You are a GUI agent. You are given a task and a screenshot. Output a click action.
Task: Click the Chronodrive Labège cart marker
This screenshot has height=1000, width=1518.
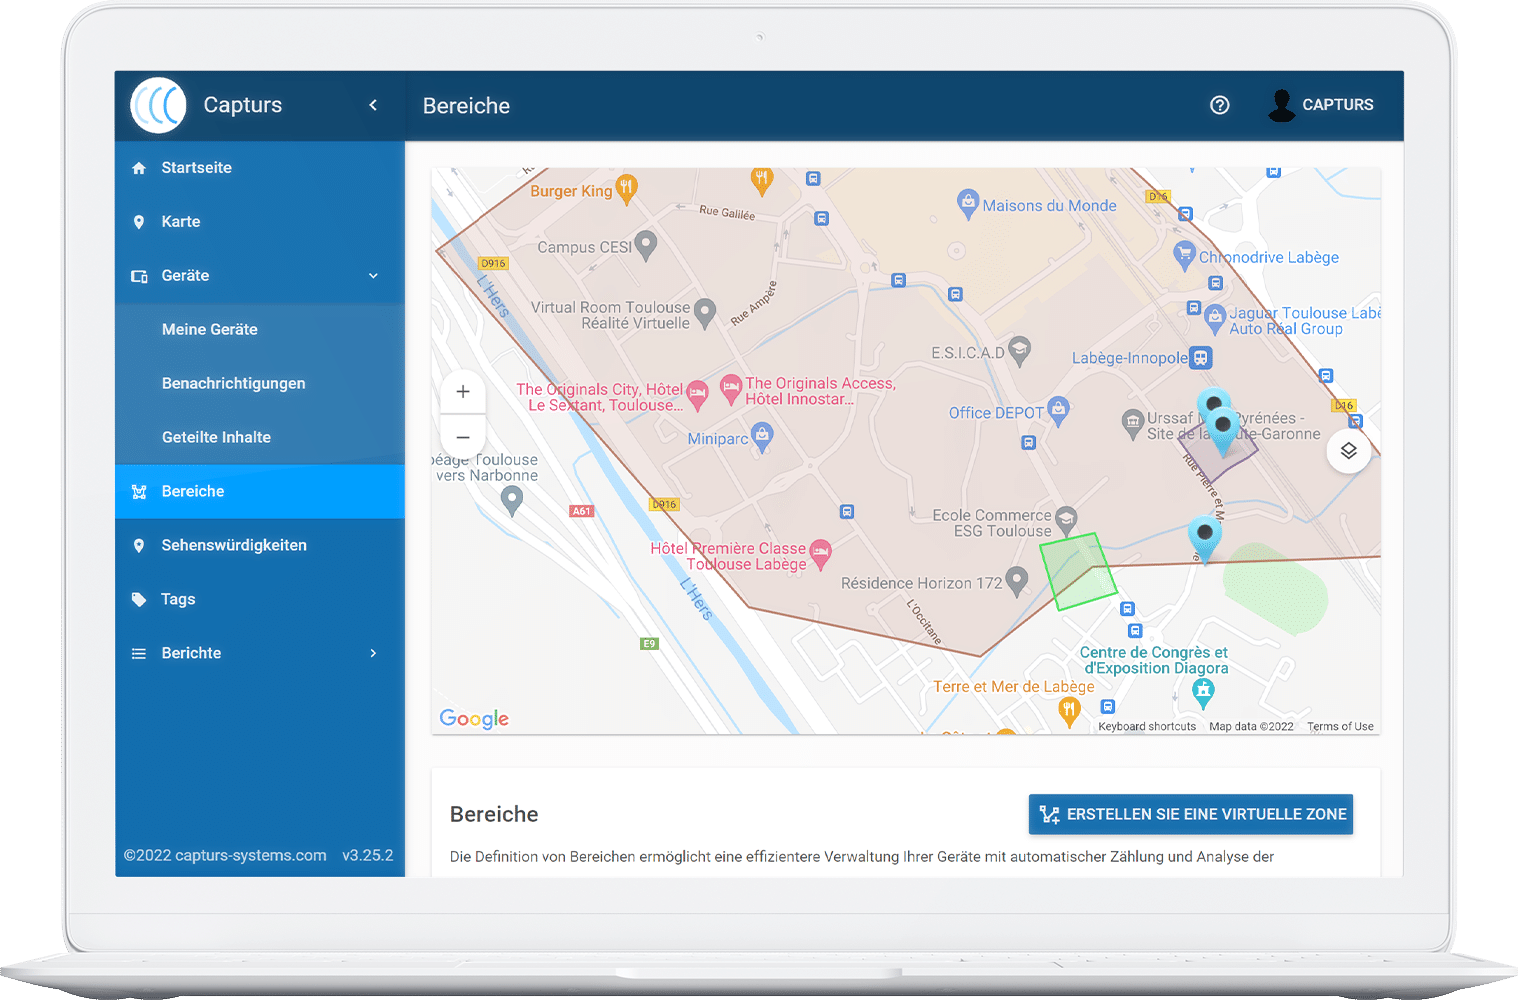(1184, 254)
